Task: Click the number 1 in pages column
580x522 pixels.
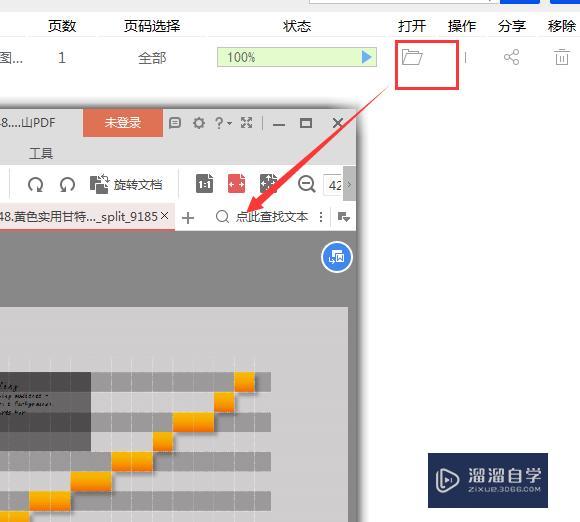Action: 62,58
